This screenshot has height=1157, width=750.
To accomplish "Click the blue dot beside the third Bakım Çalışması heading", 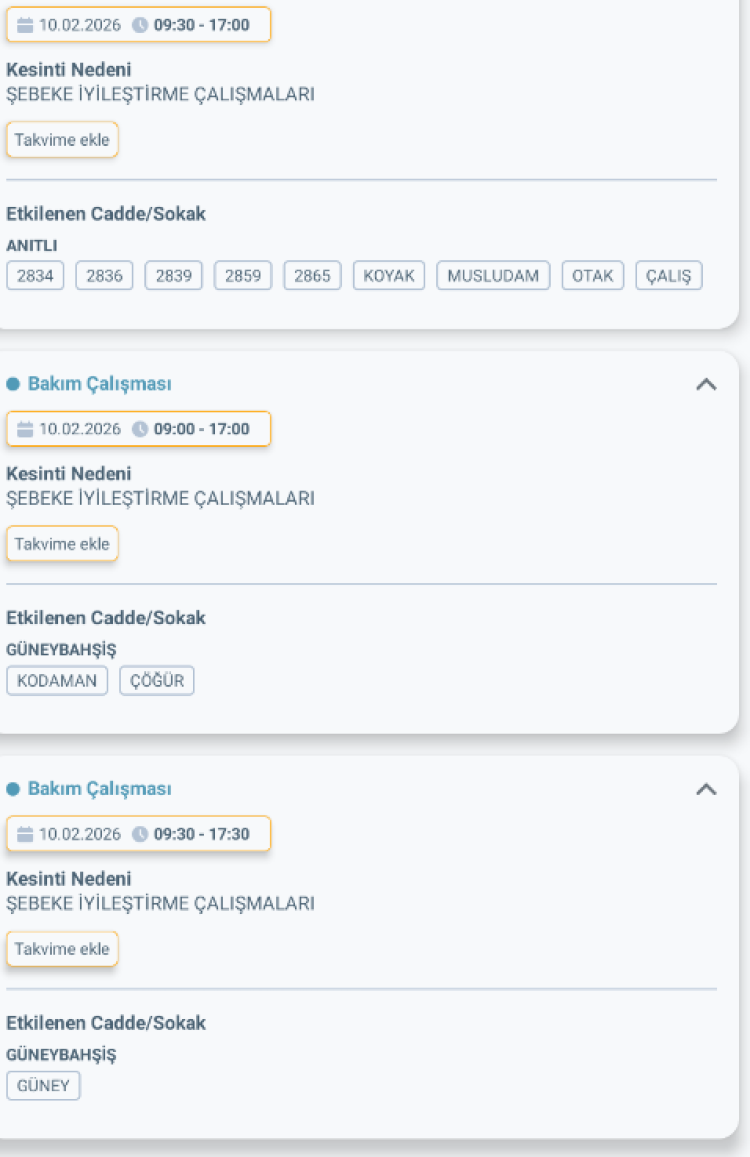I will (14, 788).
